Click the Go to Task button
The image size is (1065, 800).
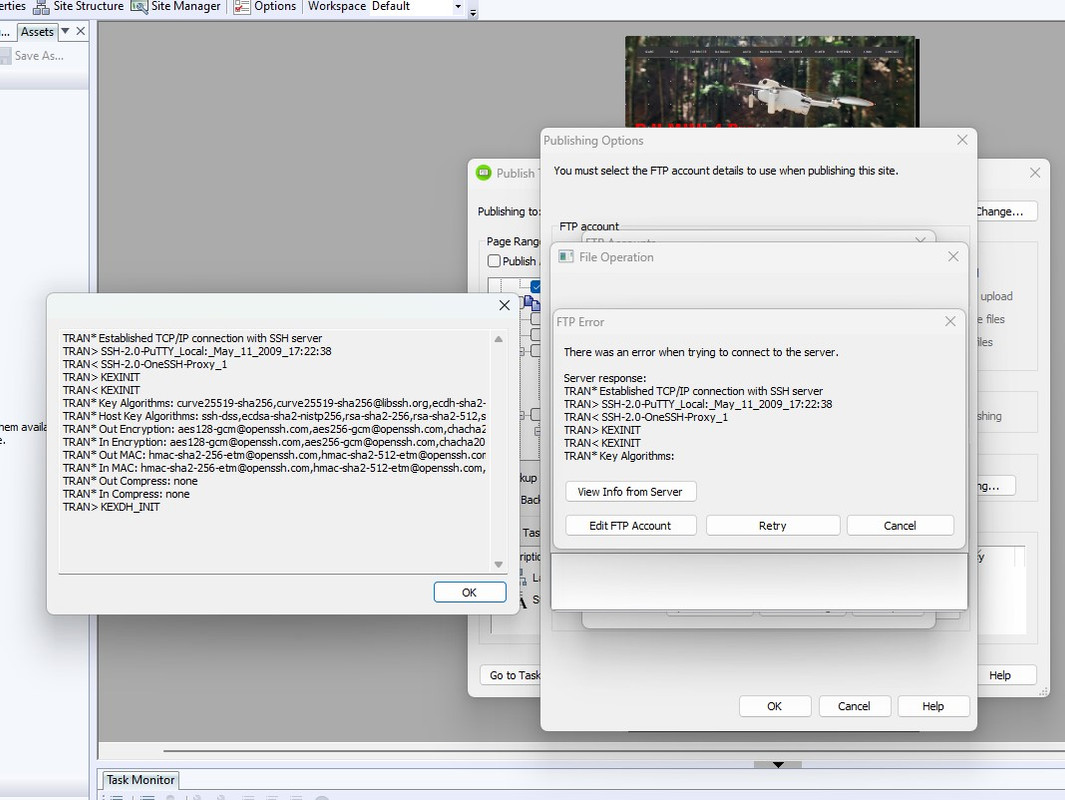point(511,675)
